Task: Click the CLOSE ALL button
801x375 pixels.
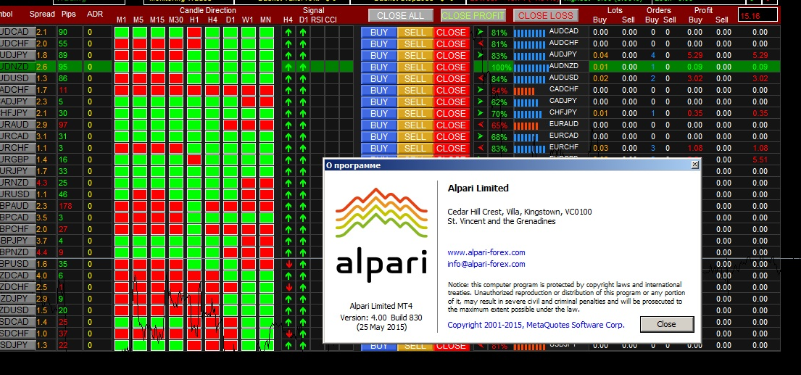Action: (x=400, y=16)
